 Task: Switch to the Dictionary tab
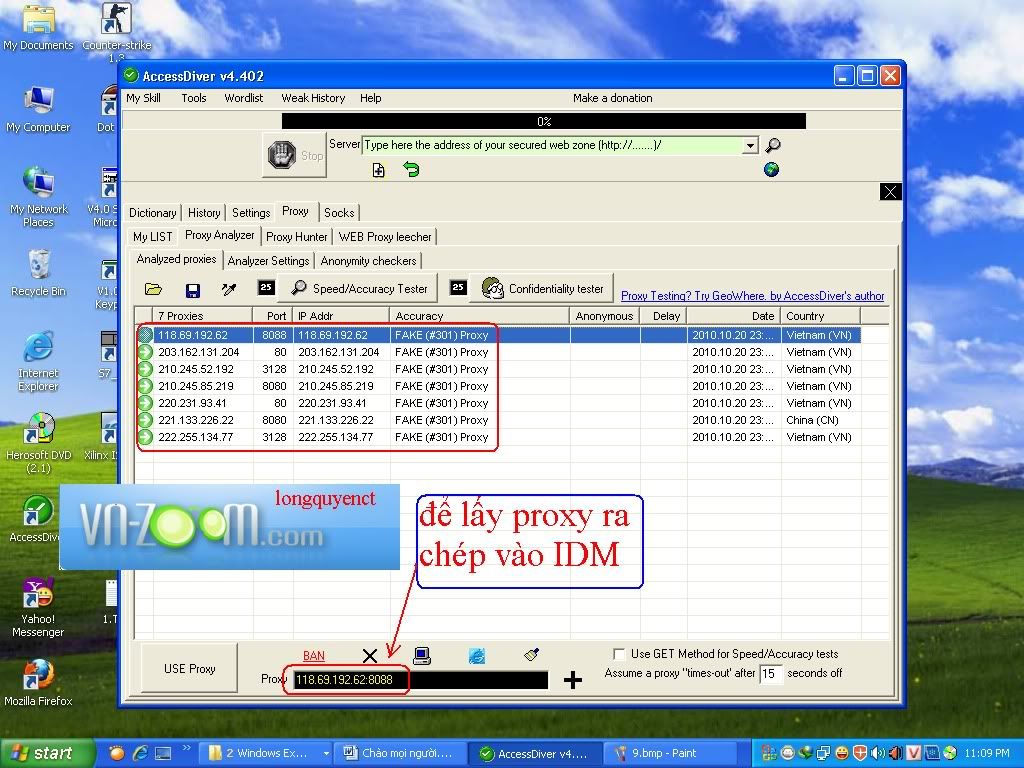153,213
